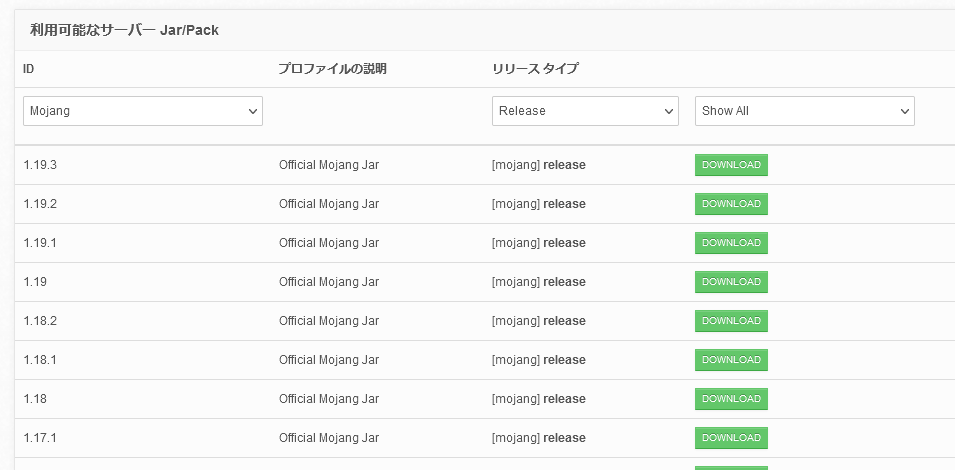The height and width of the screenshot is (470, 955).
Task: Click Official Mojang Jar in 1.18.2 row
Action: coord(329,321)
